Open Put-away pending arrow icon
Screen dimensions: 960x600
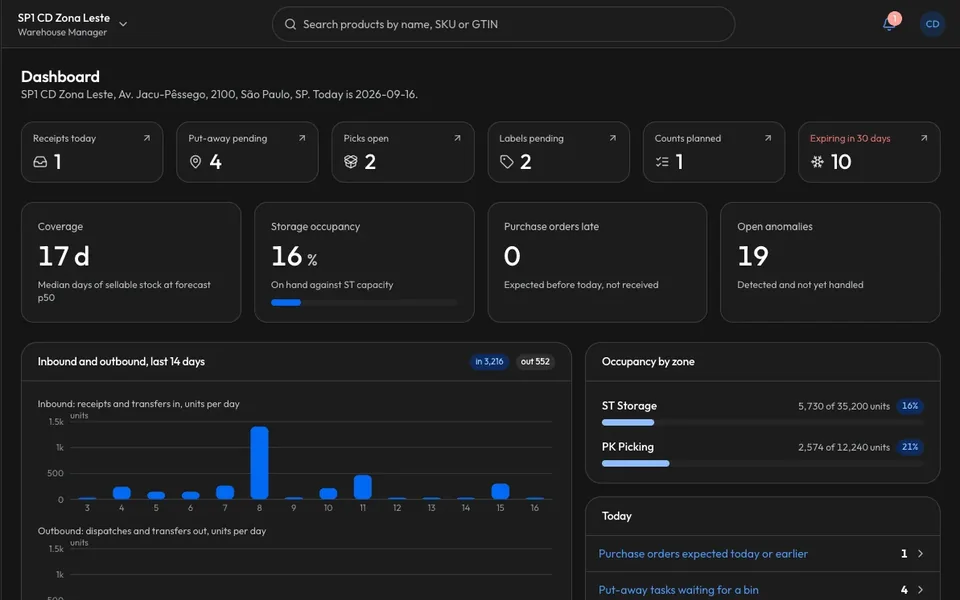coord(302,138)
